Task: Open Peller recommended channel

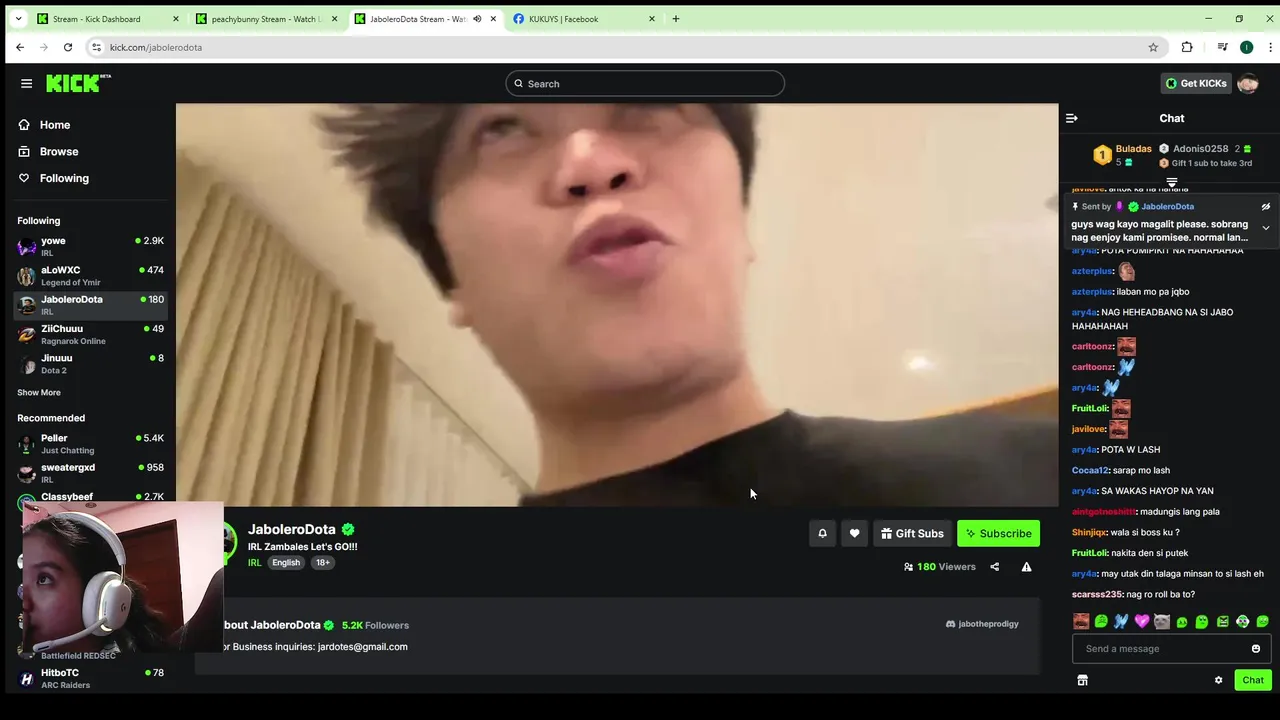Action: [x=90, y=444]
